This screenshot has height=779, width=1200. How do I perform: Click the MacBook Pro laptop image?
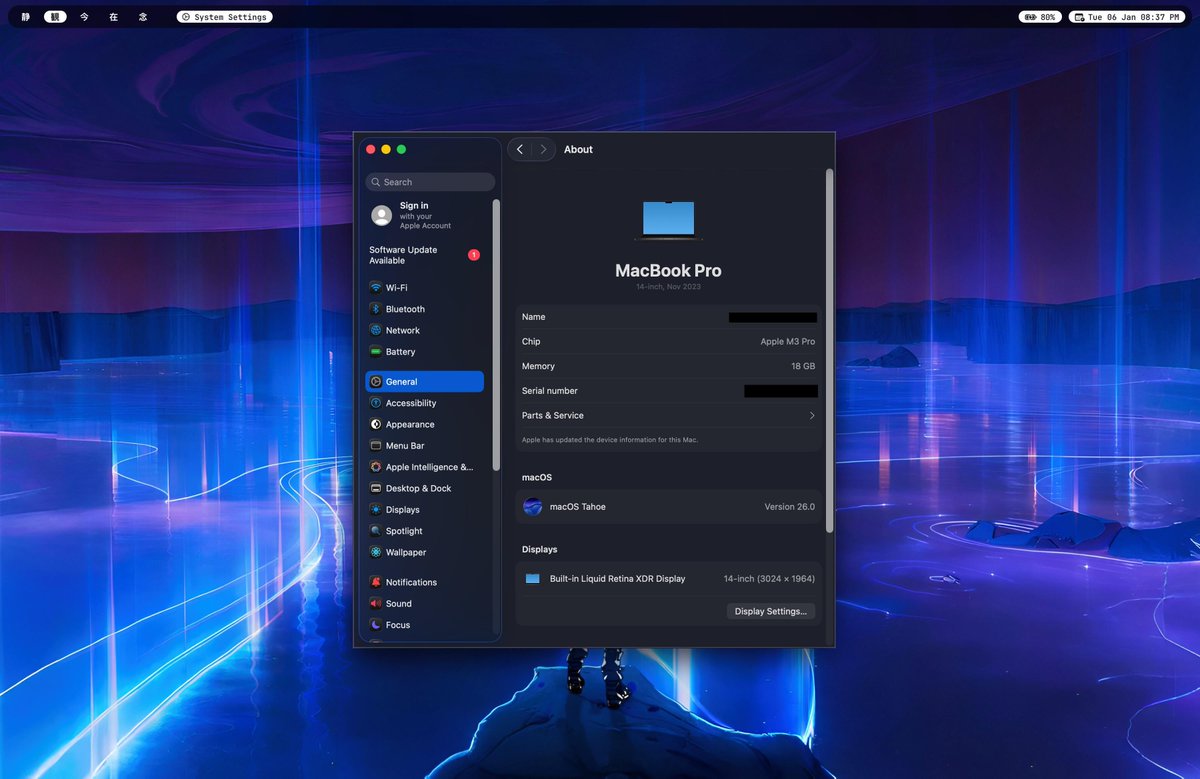[x=668, y=221]
